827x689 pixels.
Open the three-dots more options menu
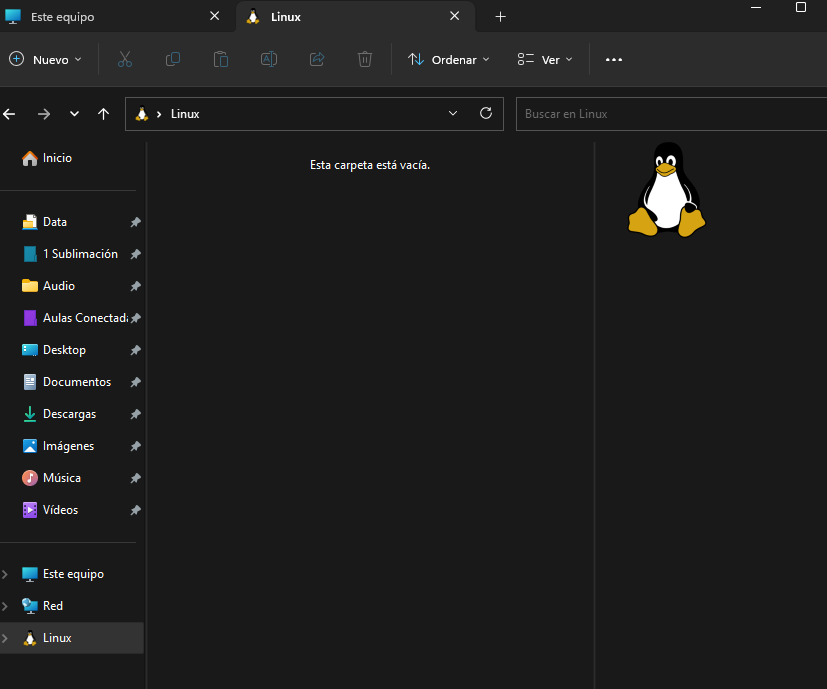[x=613, y=60]
